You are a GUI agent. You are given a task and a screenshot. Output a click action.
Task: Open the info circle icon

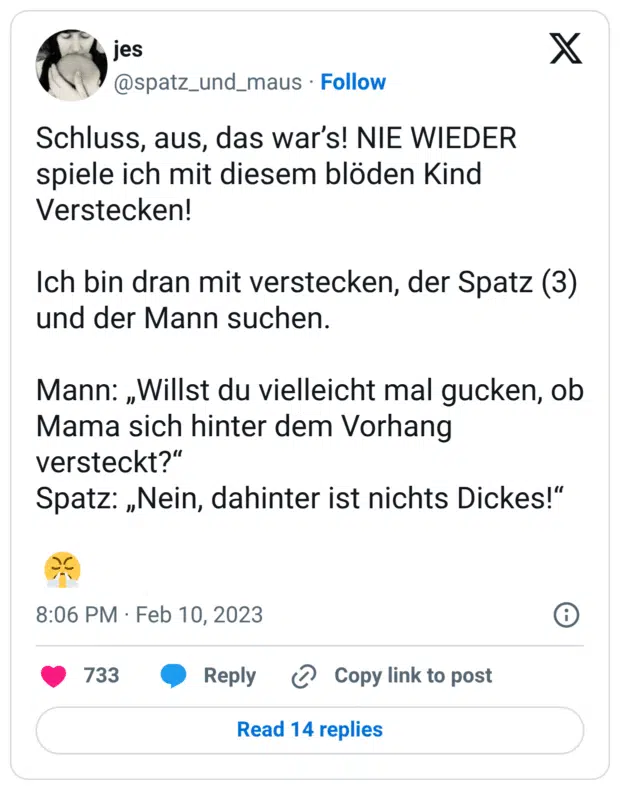click(566, 614)
